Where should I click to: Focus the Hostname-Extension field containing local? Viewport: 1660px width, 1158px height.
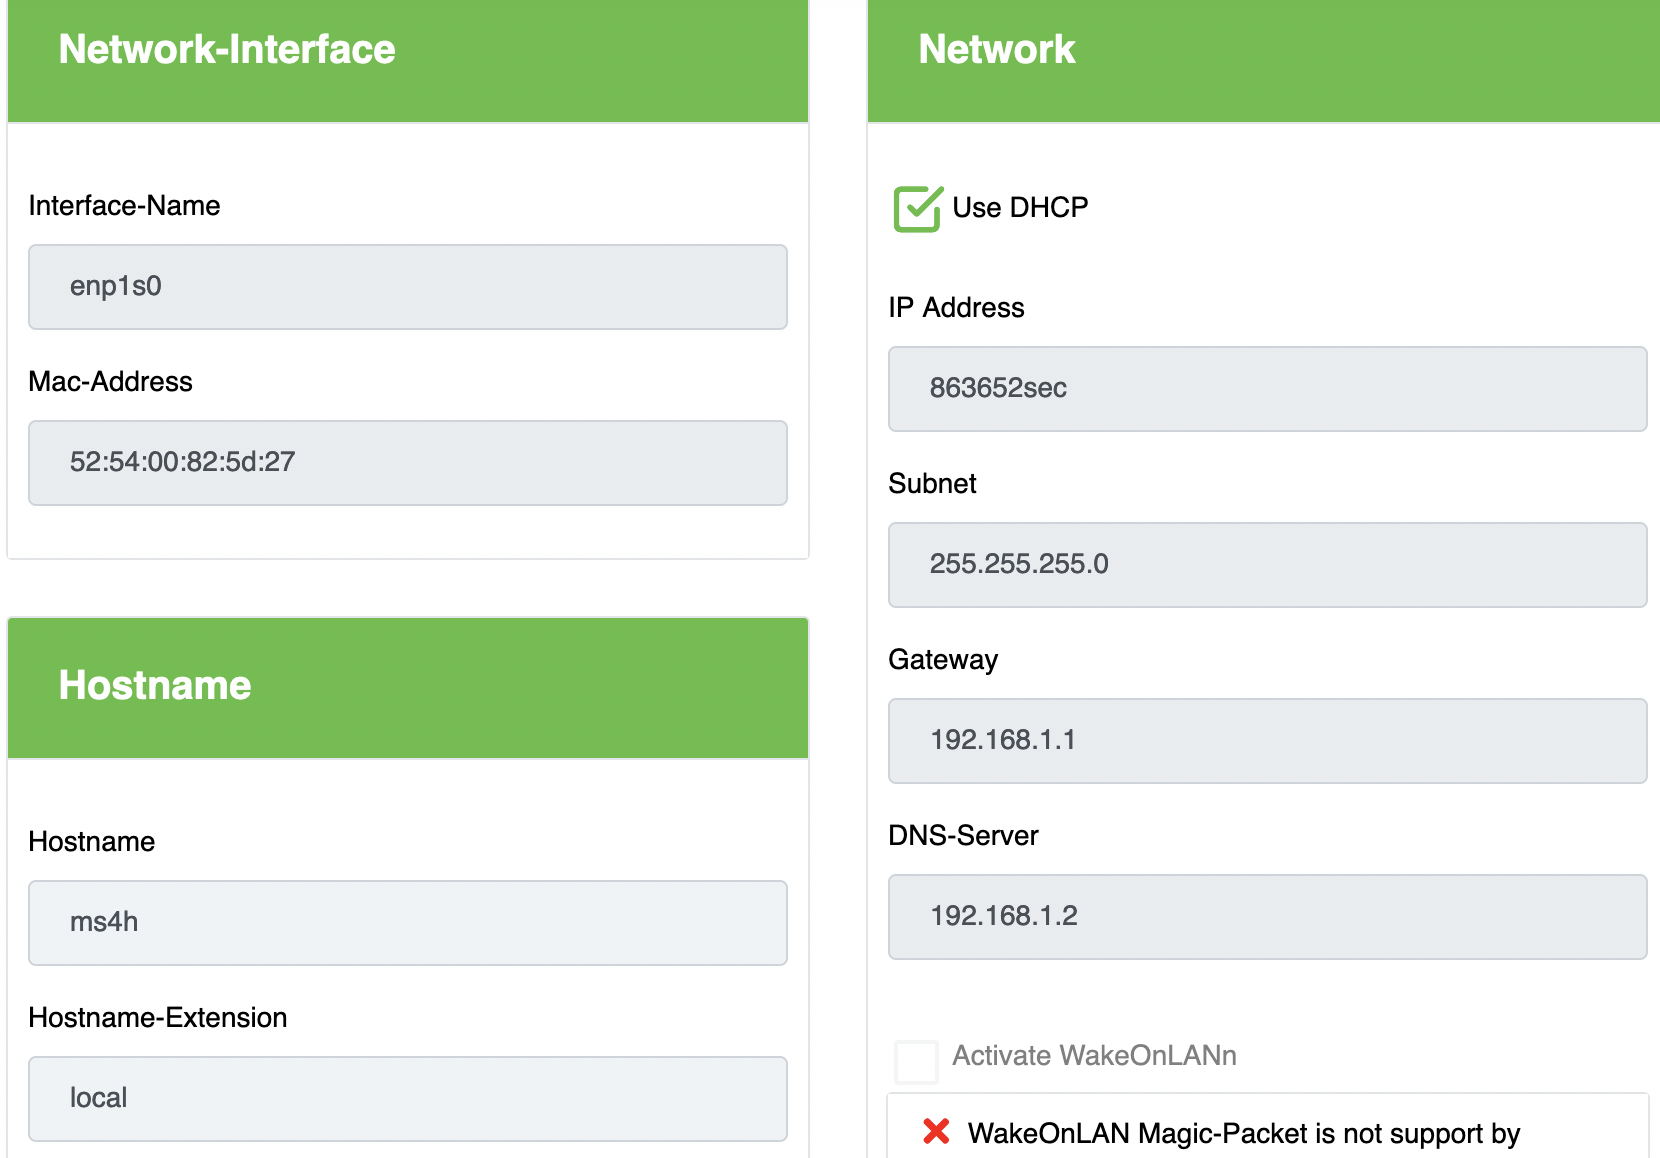(x=408, y=1099)
